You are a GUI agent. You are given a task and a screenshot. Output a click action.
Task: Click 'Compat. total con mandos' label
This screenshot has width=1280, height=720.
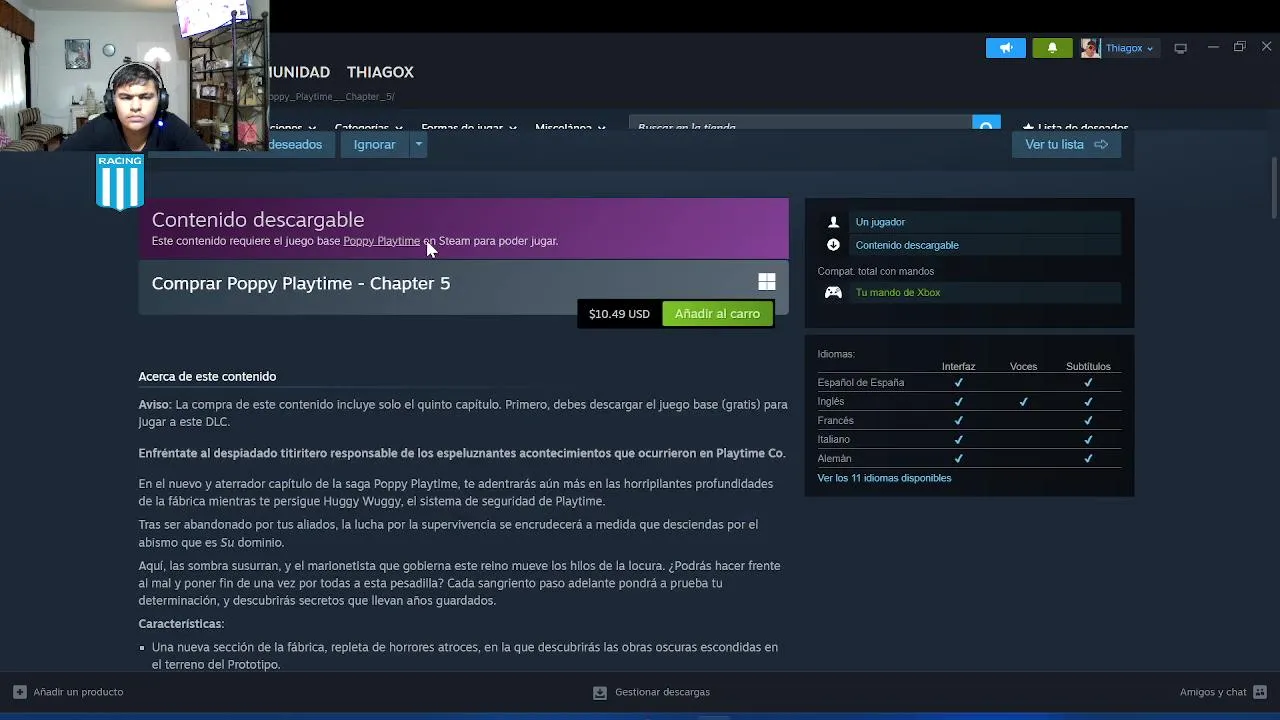coord(875,271)
